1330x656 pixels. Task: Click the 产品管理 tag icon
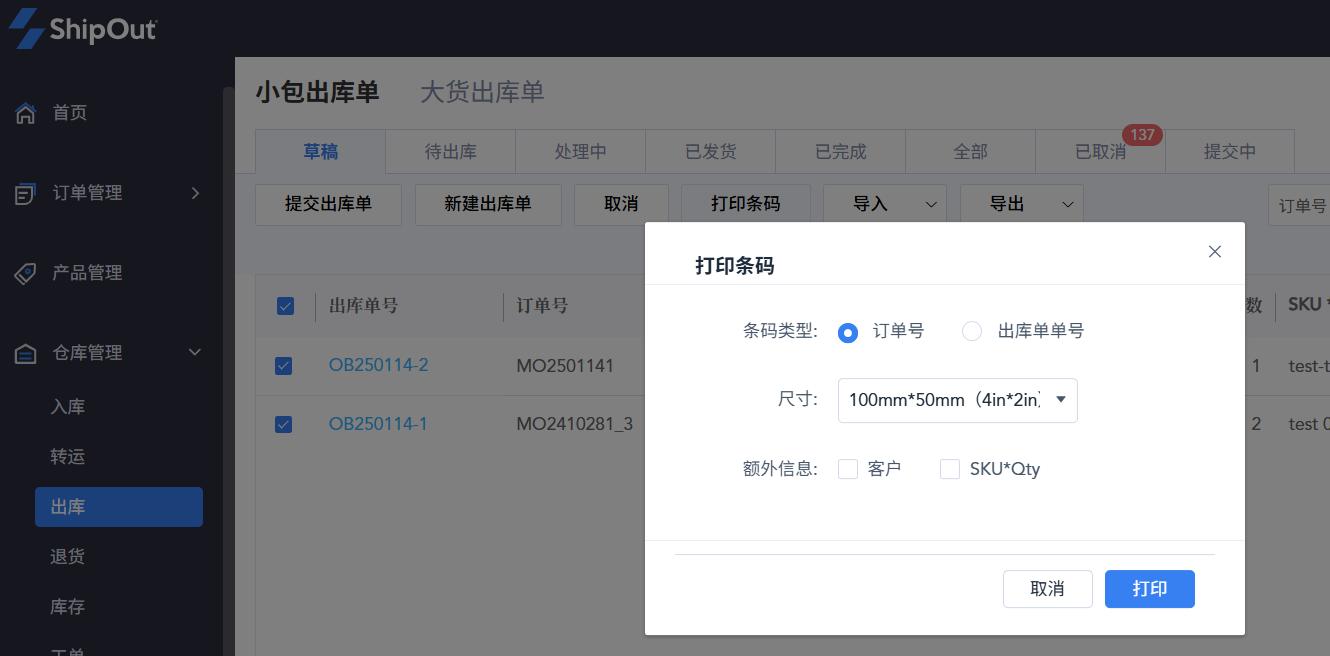pyautogui.click(x=26, y=273)
